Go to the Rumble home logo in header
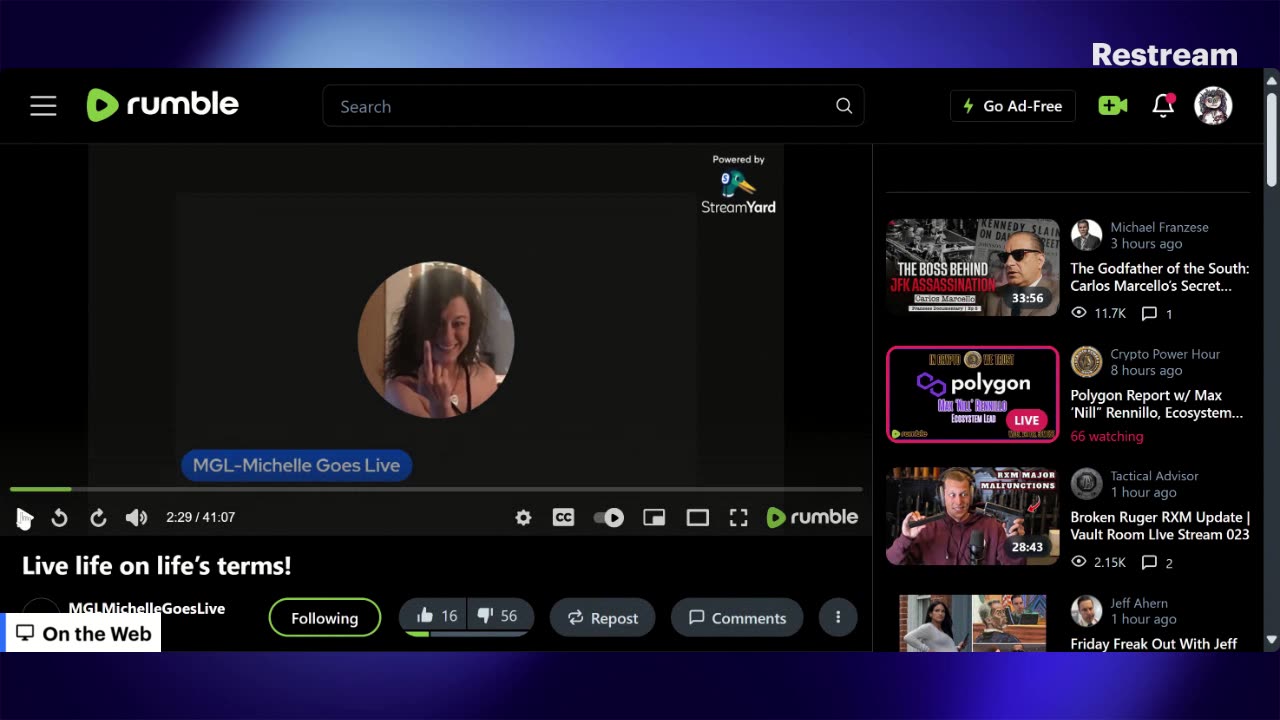Viewport: 1280px width, 720px height. click(x=163, y=105)
